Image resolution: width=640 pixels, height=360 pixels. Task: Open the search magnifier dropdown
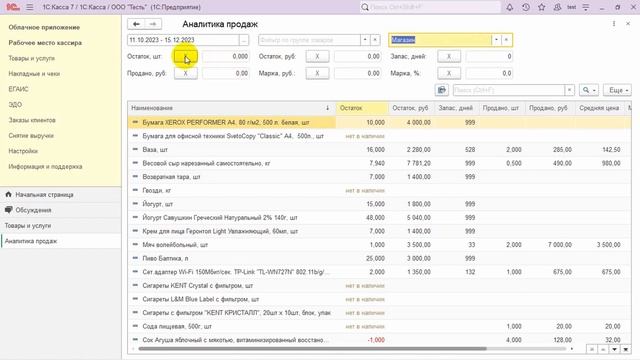coord(589,90)
